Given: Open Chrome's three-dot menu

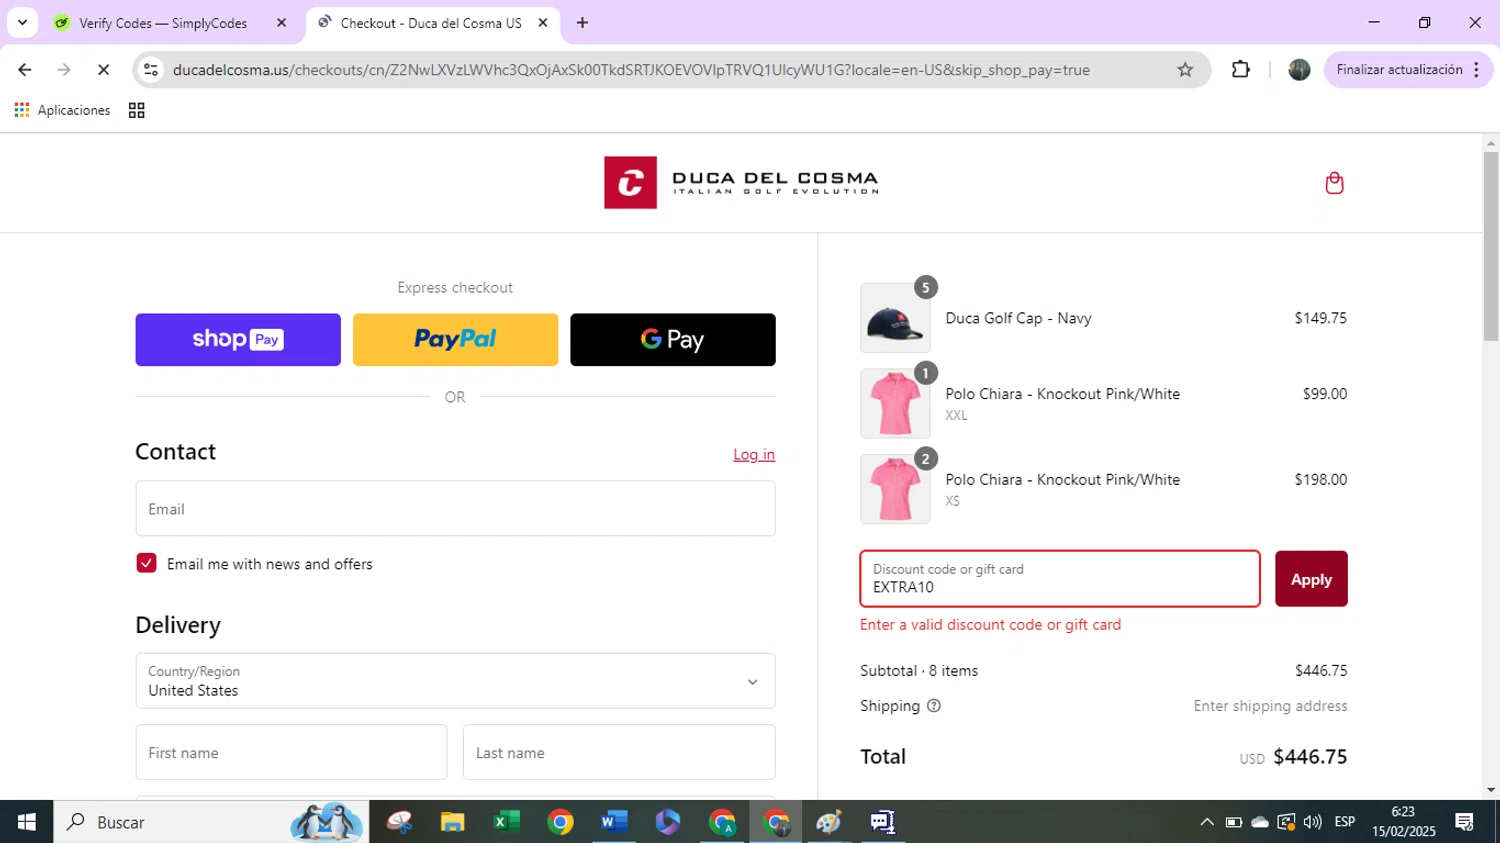Looking at the screenshot, I should tap(1477, 70).
